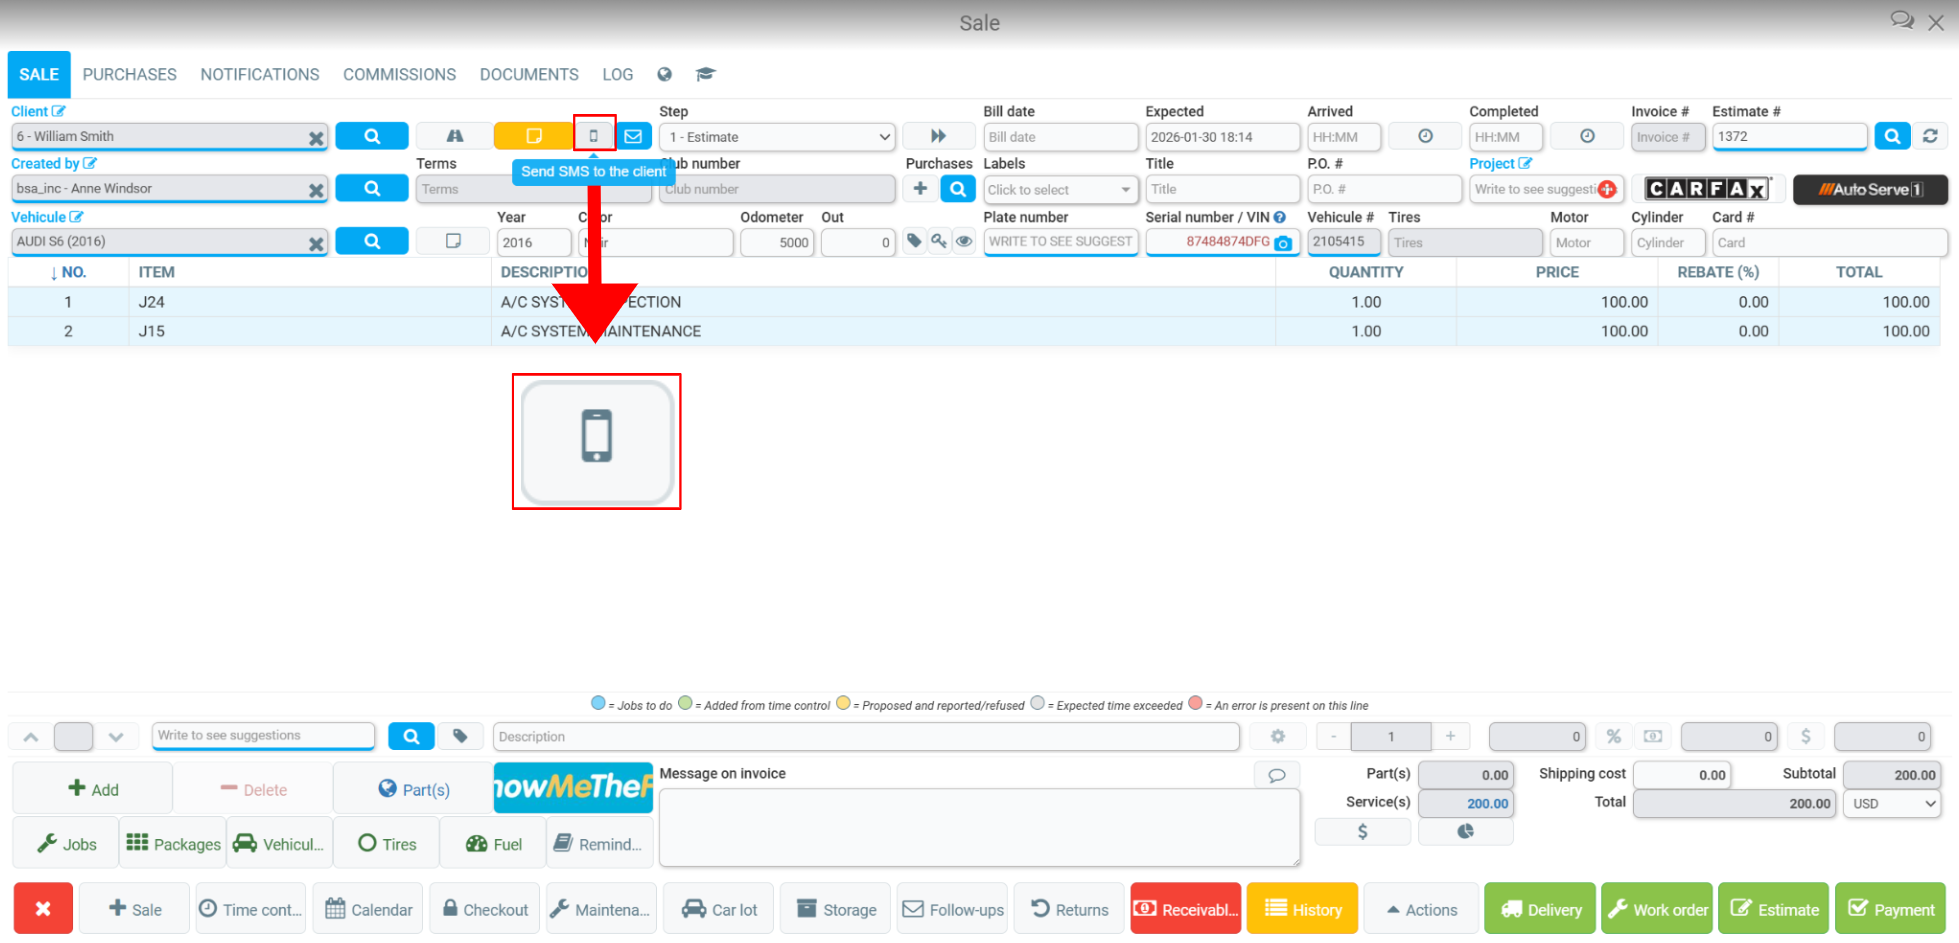The width and height of the screenshot is (1959, 943).
Task: Click the binoculars icon beside the client search
Action: click(x=453, y=135)
